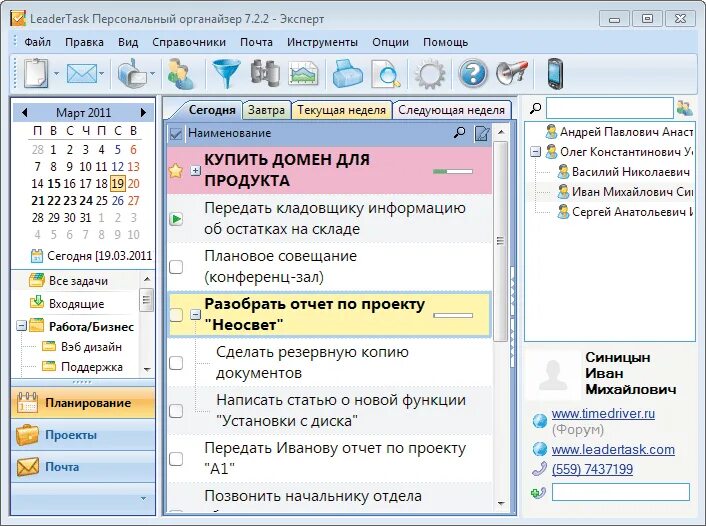Collapse the Работа/Бизнес tree node
Screen dimensions: 706x526
21,326
